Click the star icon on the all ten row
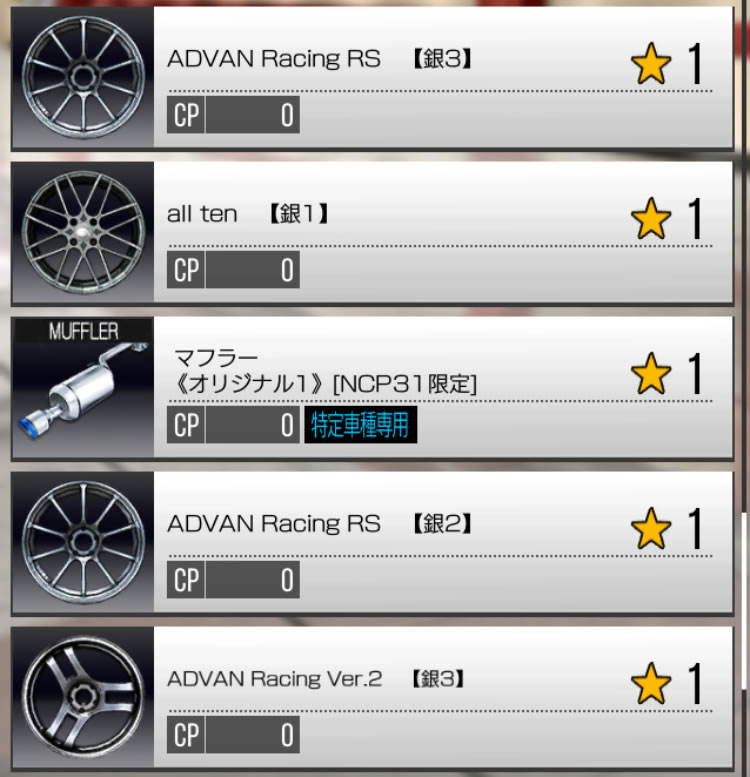Image resolution: width=750 pixels, height=777 pixels. tap(651, 219)
